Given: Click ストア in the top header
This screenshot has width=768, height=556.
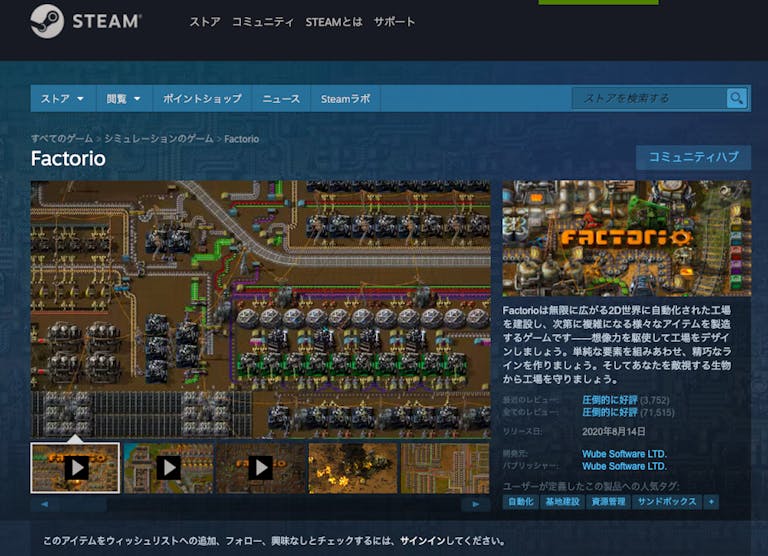Looking at the screenshot, I should [205, 22].
